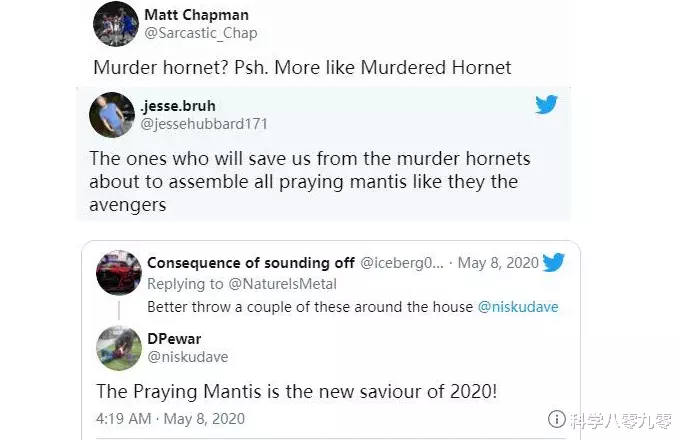Click the Twitter bird icon in jesse.bruh's tweet

[x=546, y=105]
